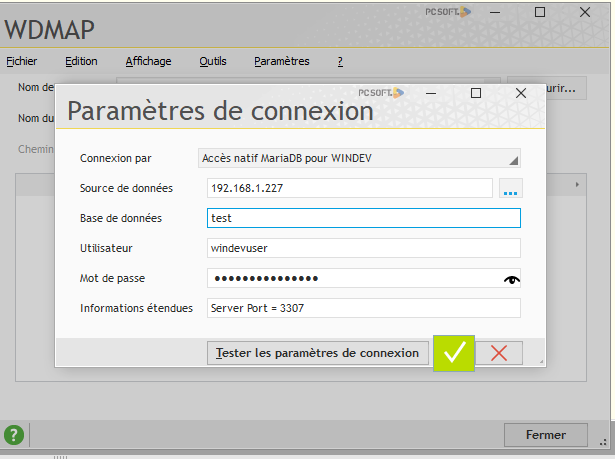This screenshot has width=615, height=459.
Task: Cancel the dialog with red X
Action: coord(499,353)
